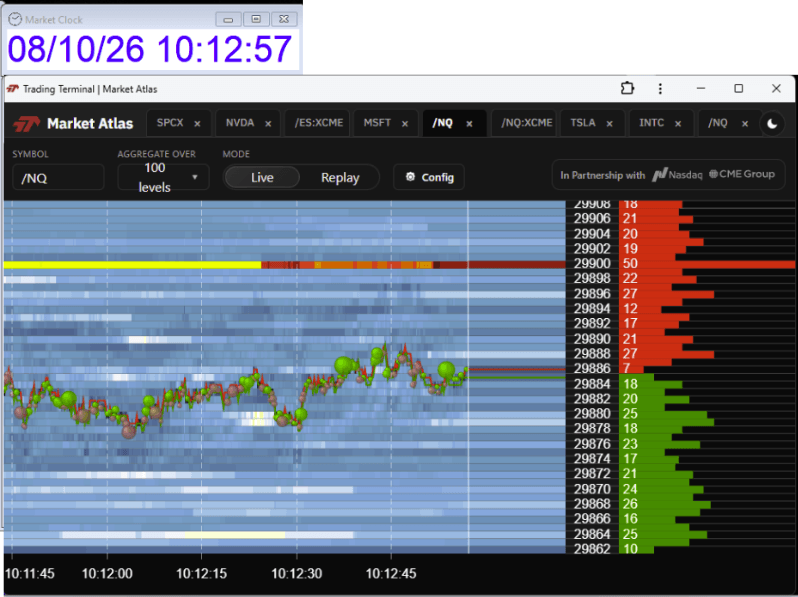This screenshot has height=597, width=798.
Task: Click the 10:12:00 time axis label
Action: coord(107,574)
